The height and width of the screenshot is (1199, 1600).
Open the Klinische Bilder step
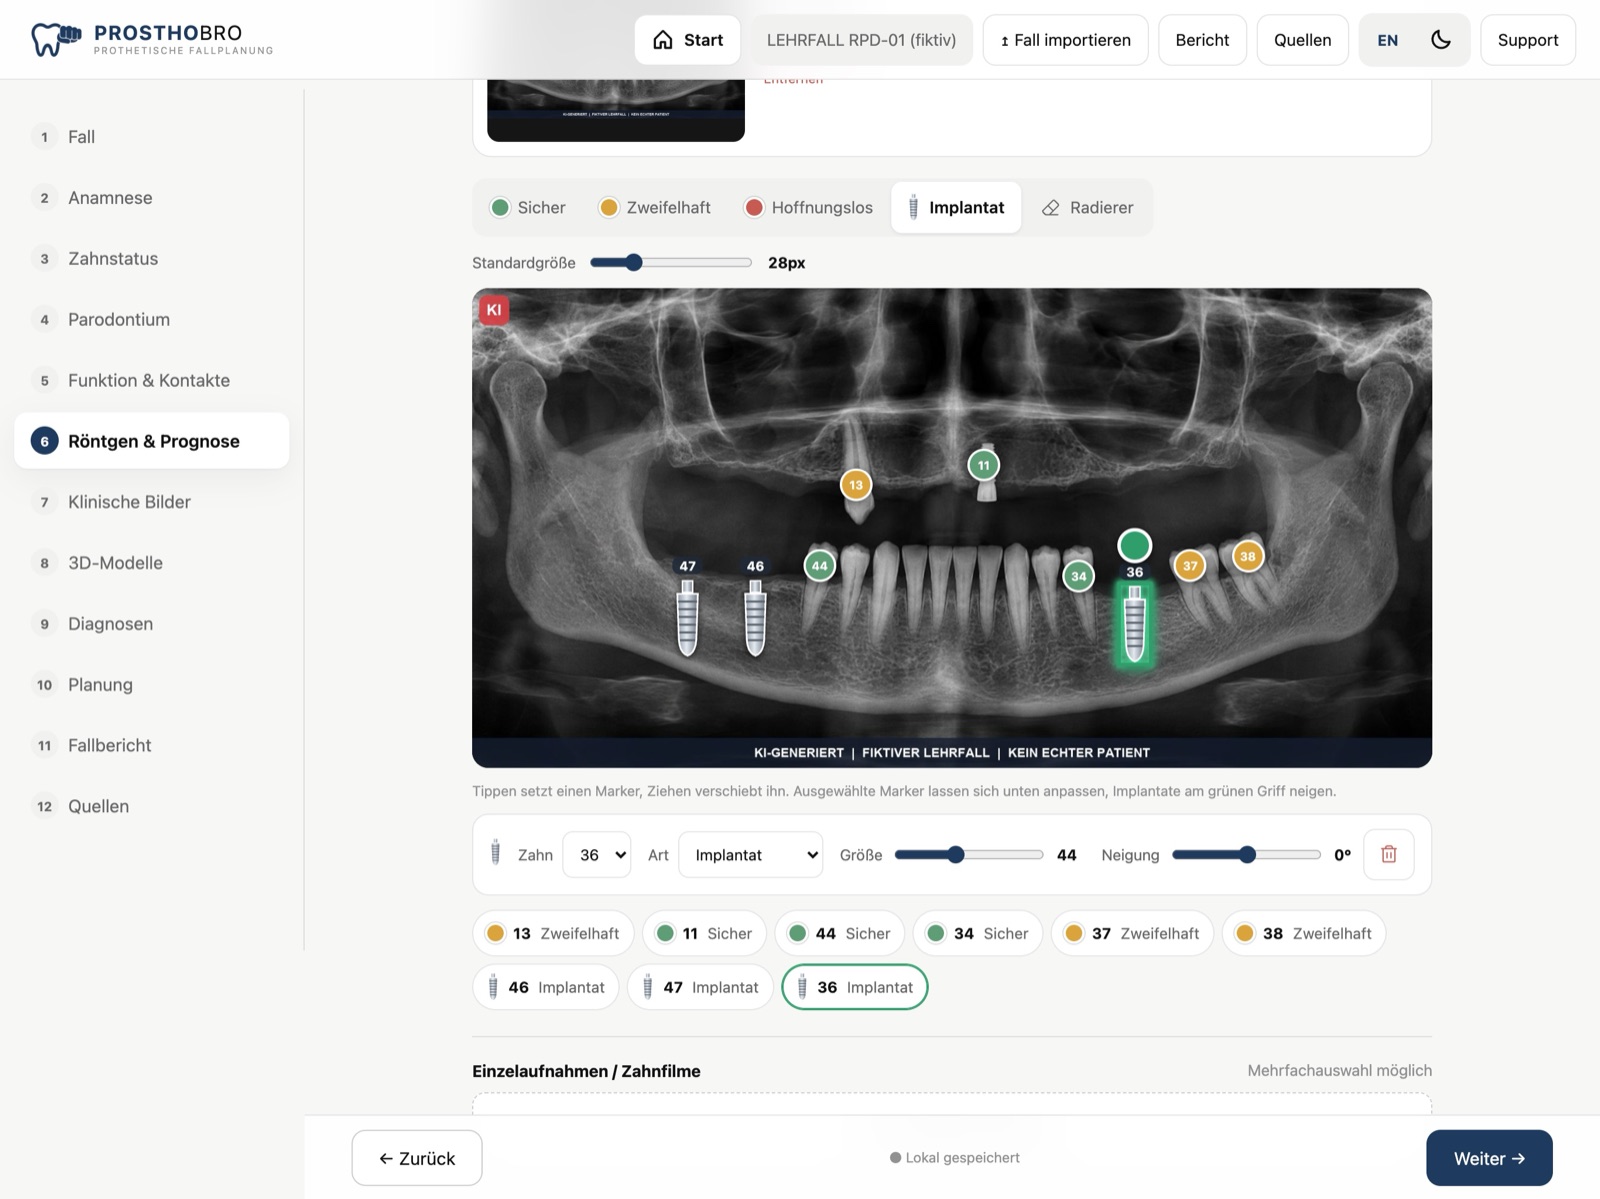(152, 502)
